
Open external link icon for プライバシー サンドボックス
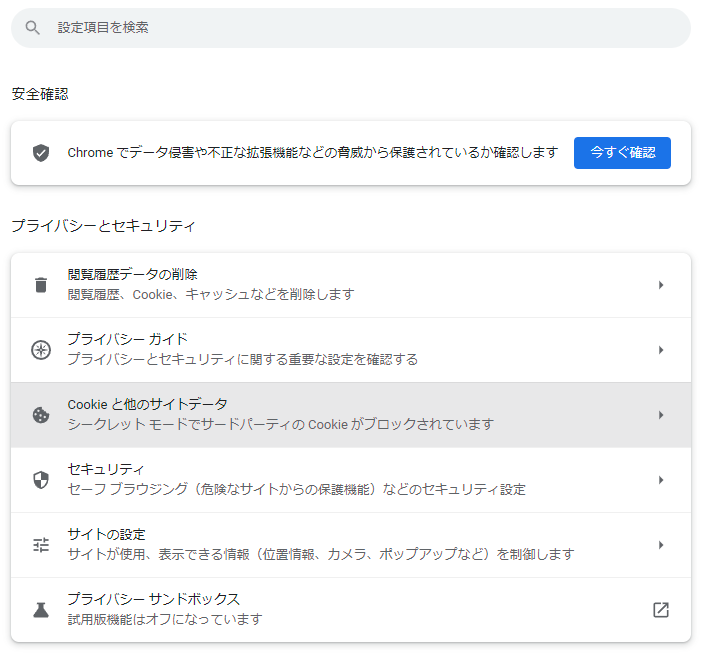coord(660,610)
